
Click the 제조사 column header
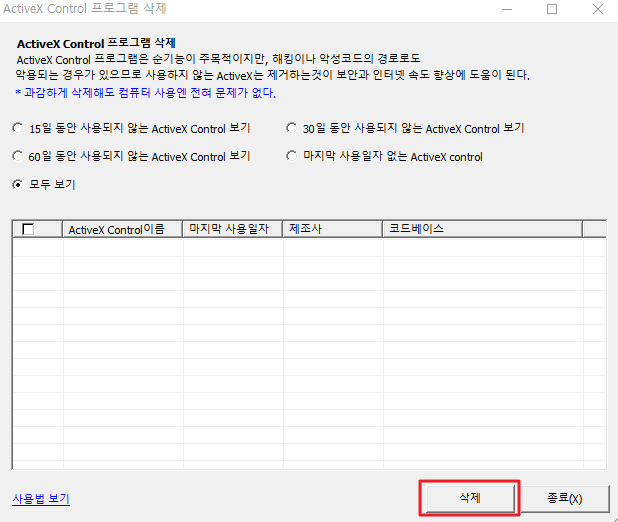pos(333,229)
